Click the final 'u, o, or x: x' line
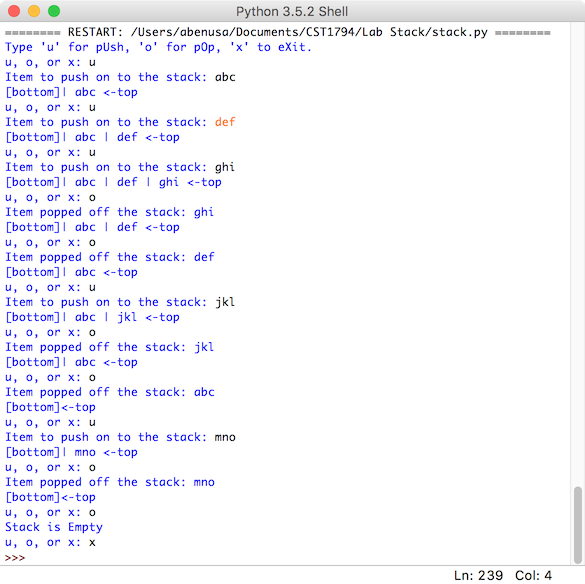This screenshot has height=584, width=585. click(50, 543)
